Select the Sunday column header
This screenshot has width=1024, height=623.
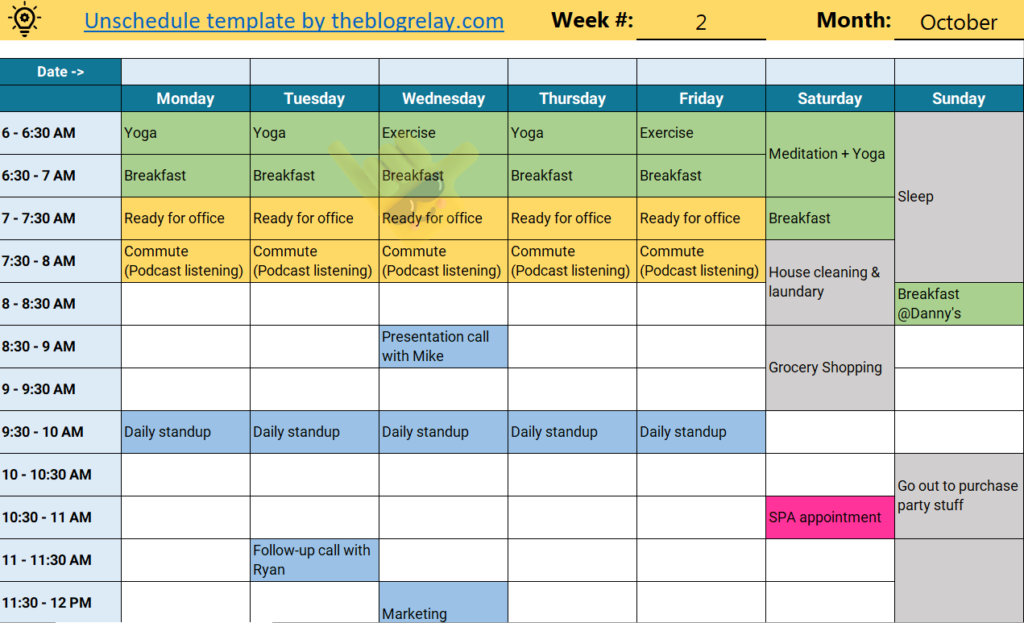pyautogui.click(x=959, y=99)
